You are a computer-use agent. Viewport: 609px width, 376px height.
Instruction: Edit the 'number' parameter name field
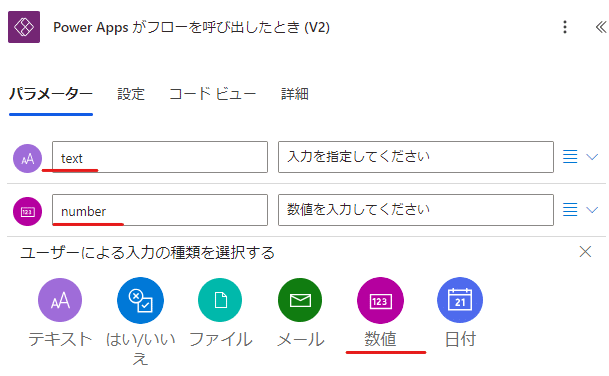160,210
